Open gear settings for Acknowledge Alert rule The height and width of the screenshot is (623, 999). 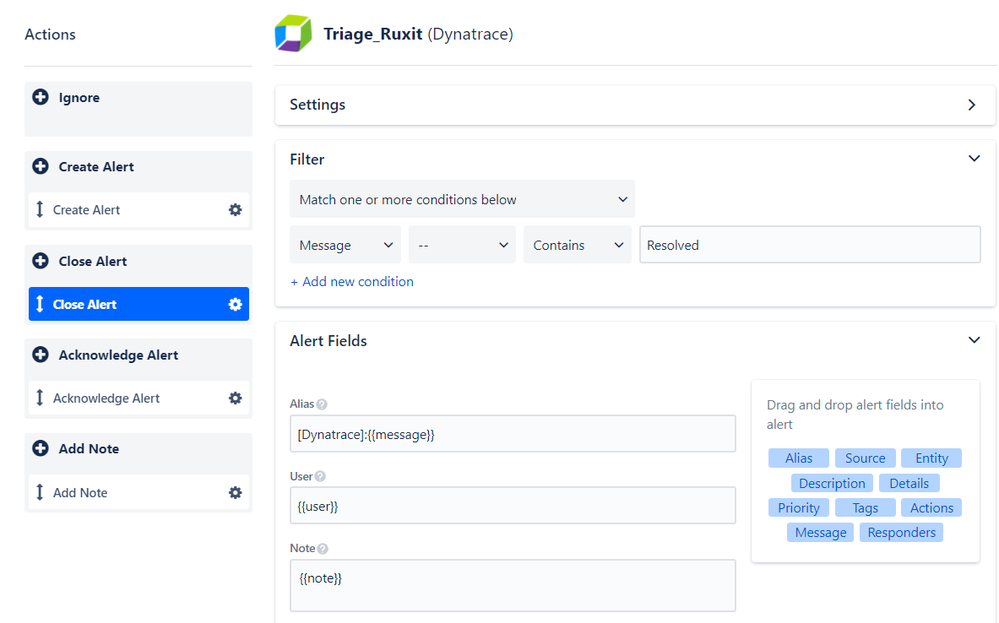[x=235, y=398]
